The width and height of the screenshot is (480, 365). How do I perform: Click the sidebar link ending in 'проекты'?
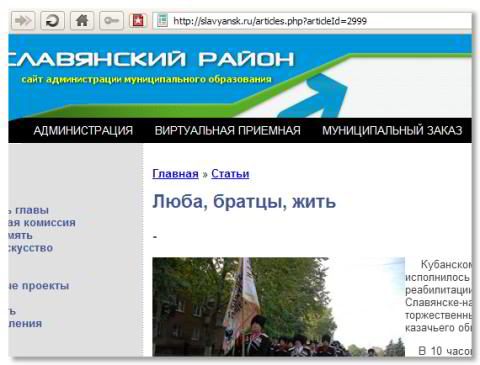[39, 286]
